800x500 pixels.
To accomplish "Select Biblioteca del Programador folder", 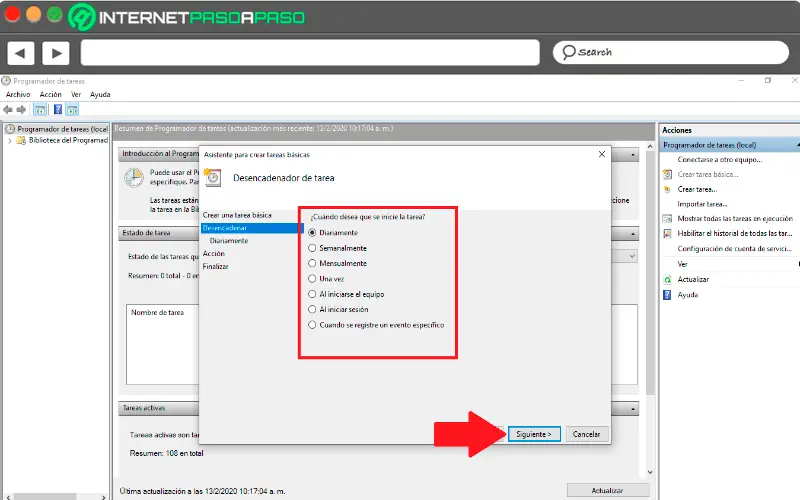I will pos(63,140).
